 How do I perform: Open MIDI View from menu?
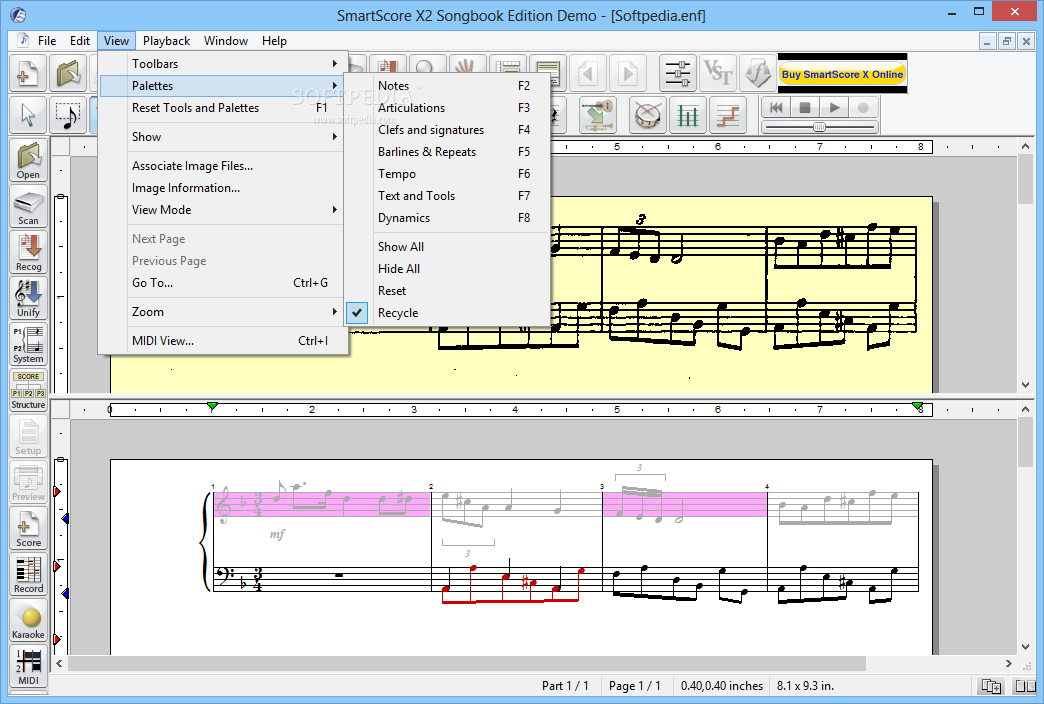coord(222,340)
